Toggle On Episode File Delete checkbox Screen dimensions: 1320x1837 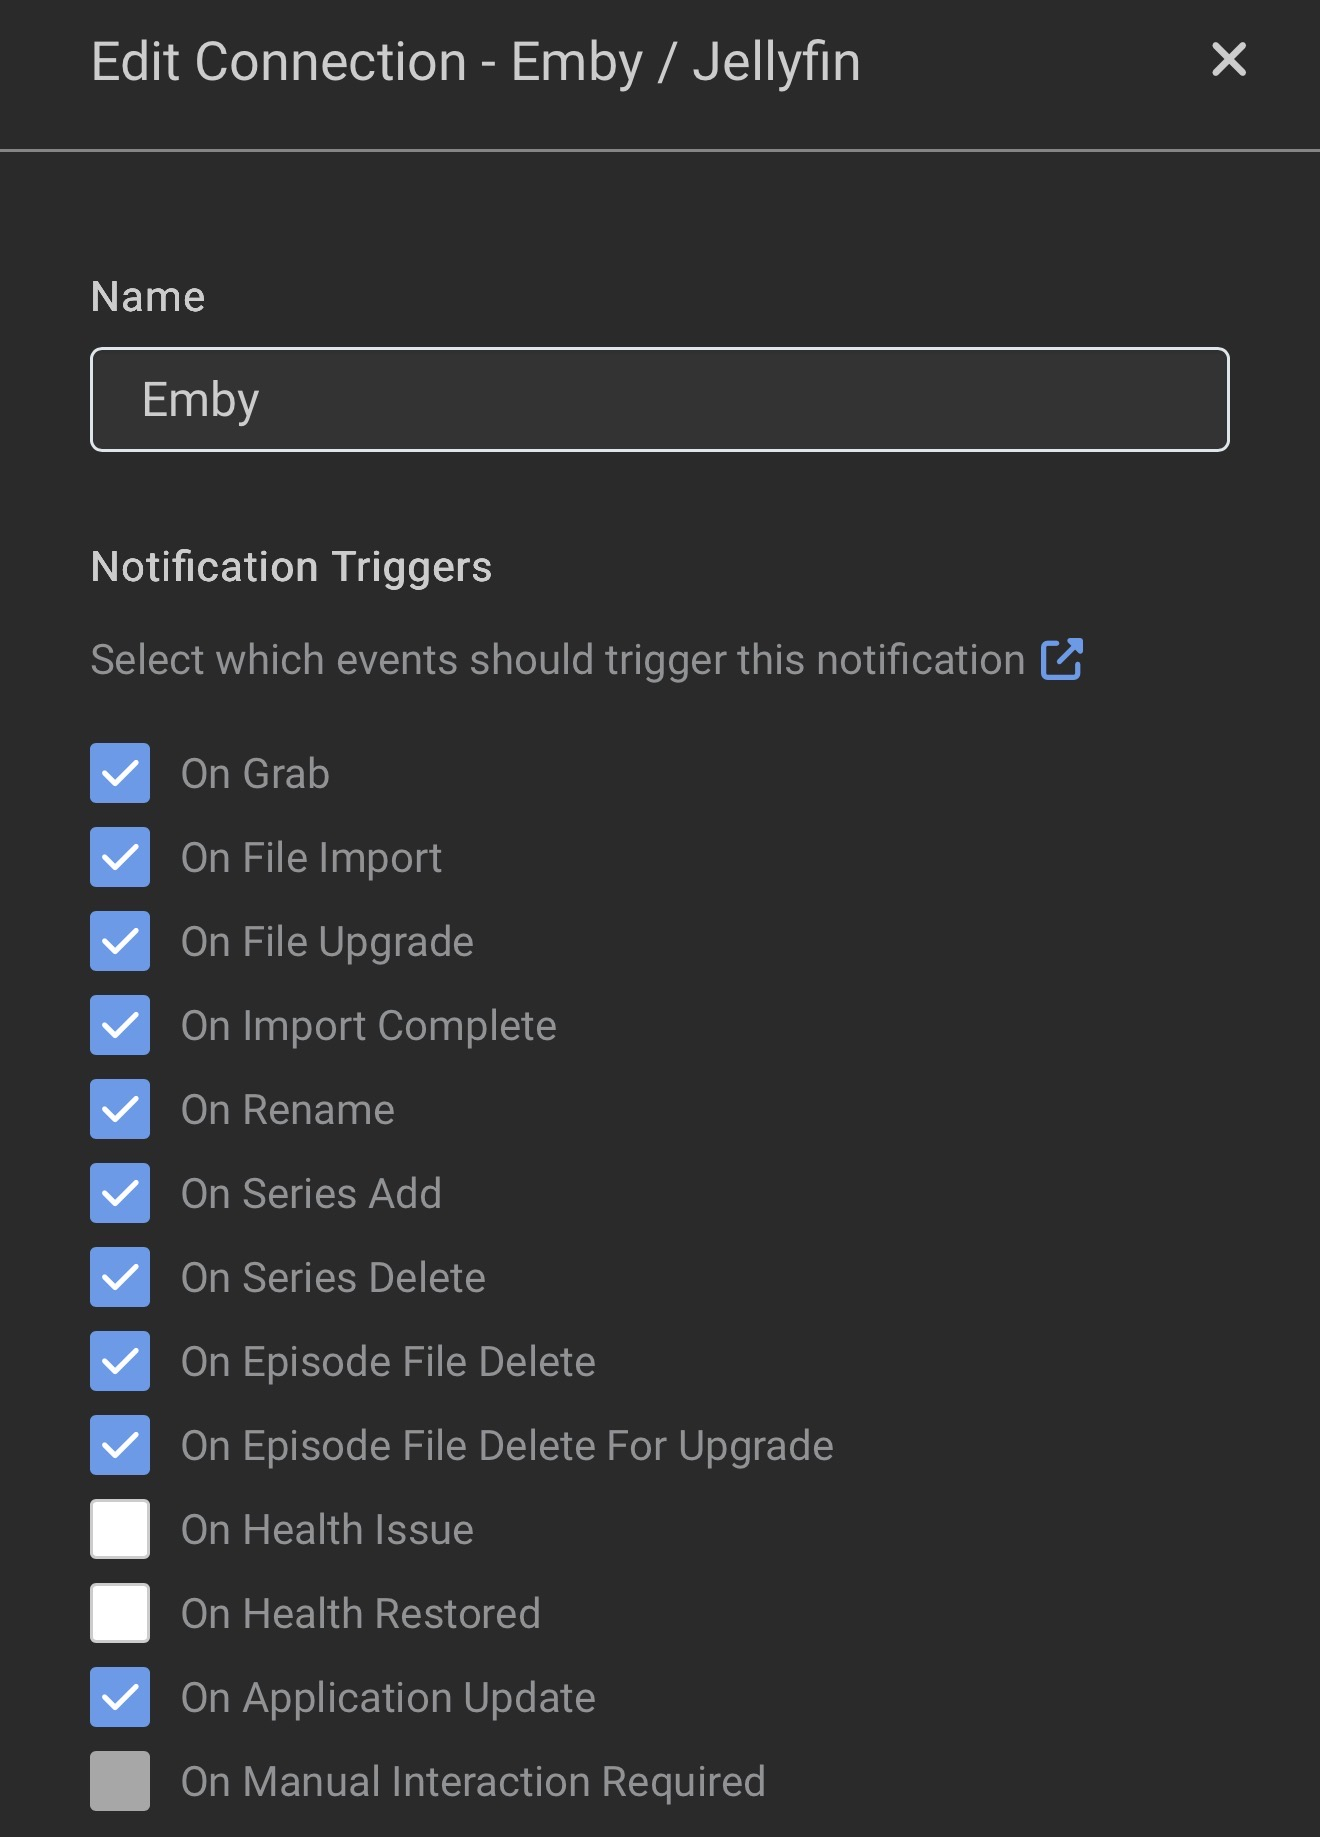120,1361
